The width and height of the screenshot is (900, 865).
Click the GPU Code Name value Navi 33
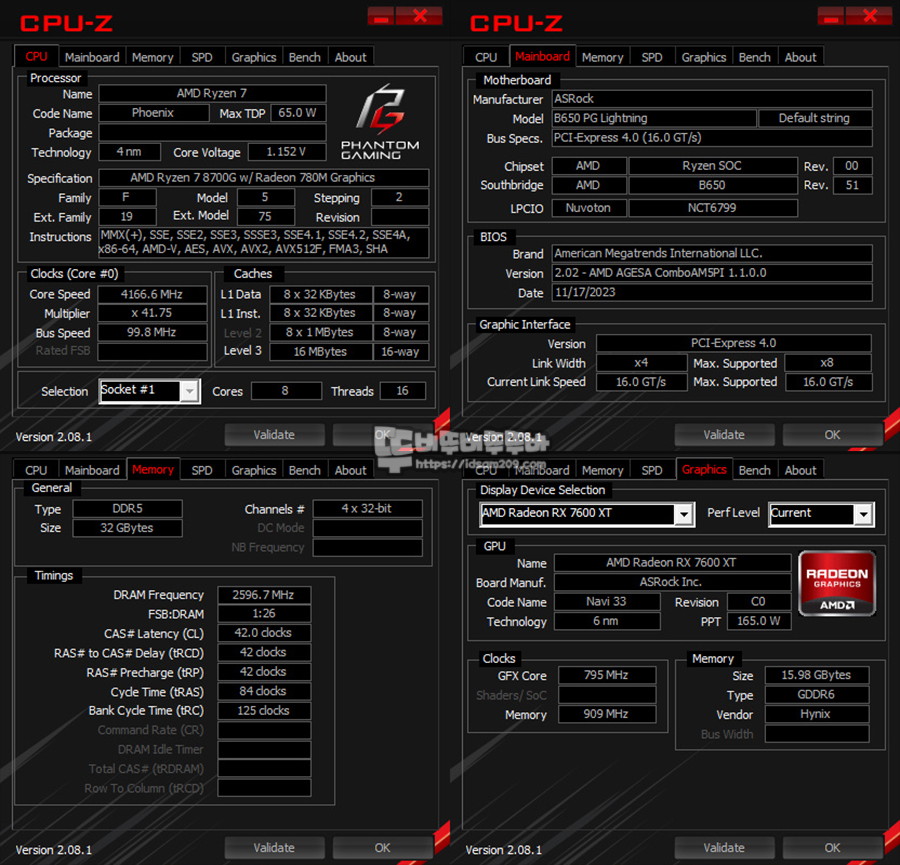tap(607, 602)
